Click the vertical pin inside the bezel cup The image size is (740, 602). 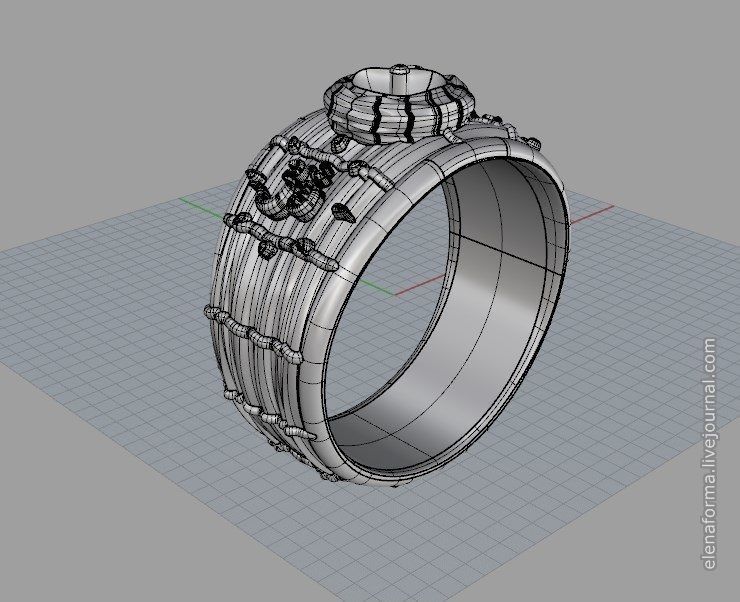point(399,81)
